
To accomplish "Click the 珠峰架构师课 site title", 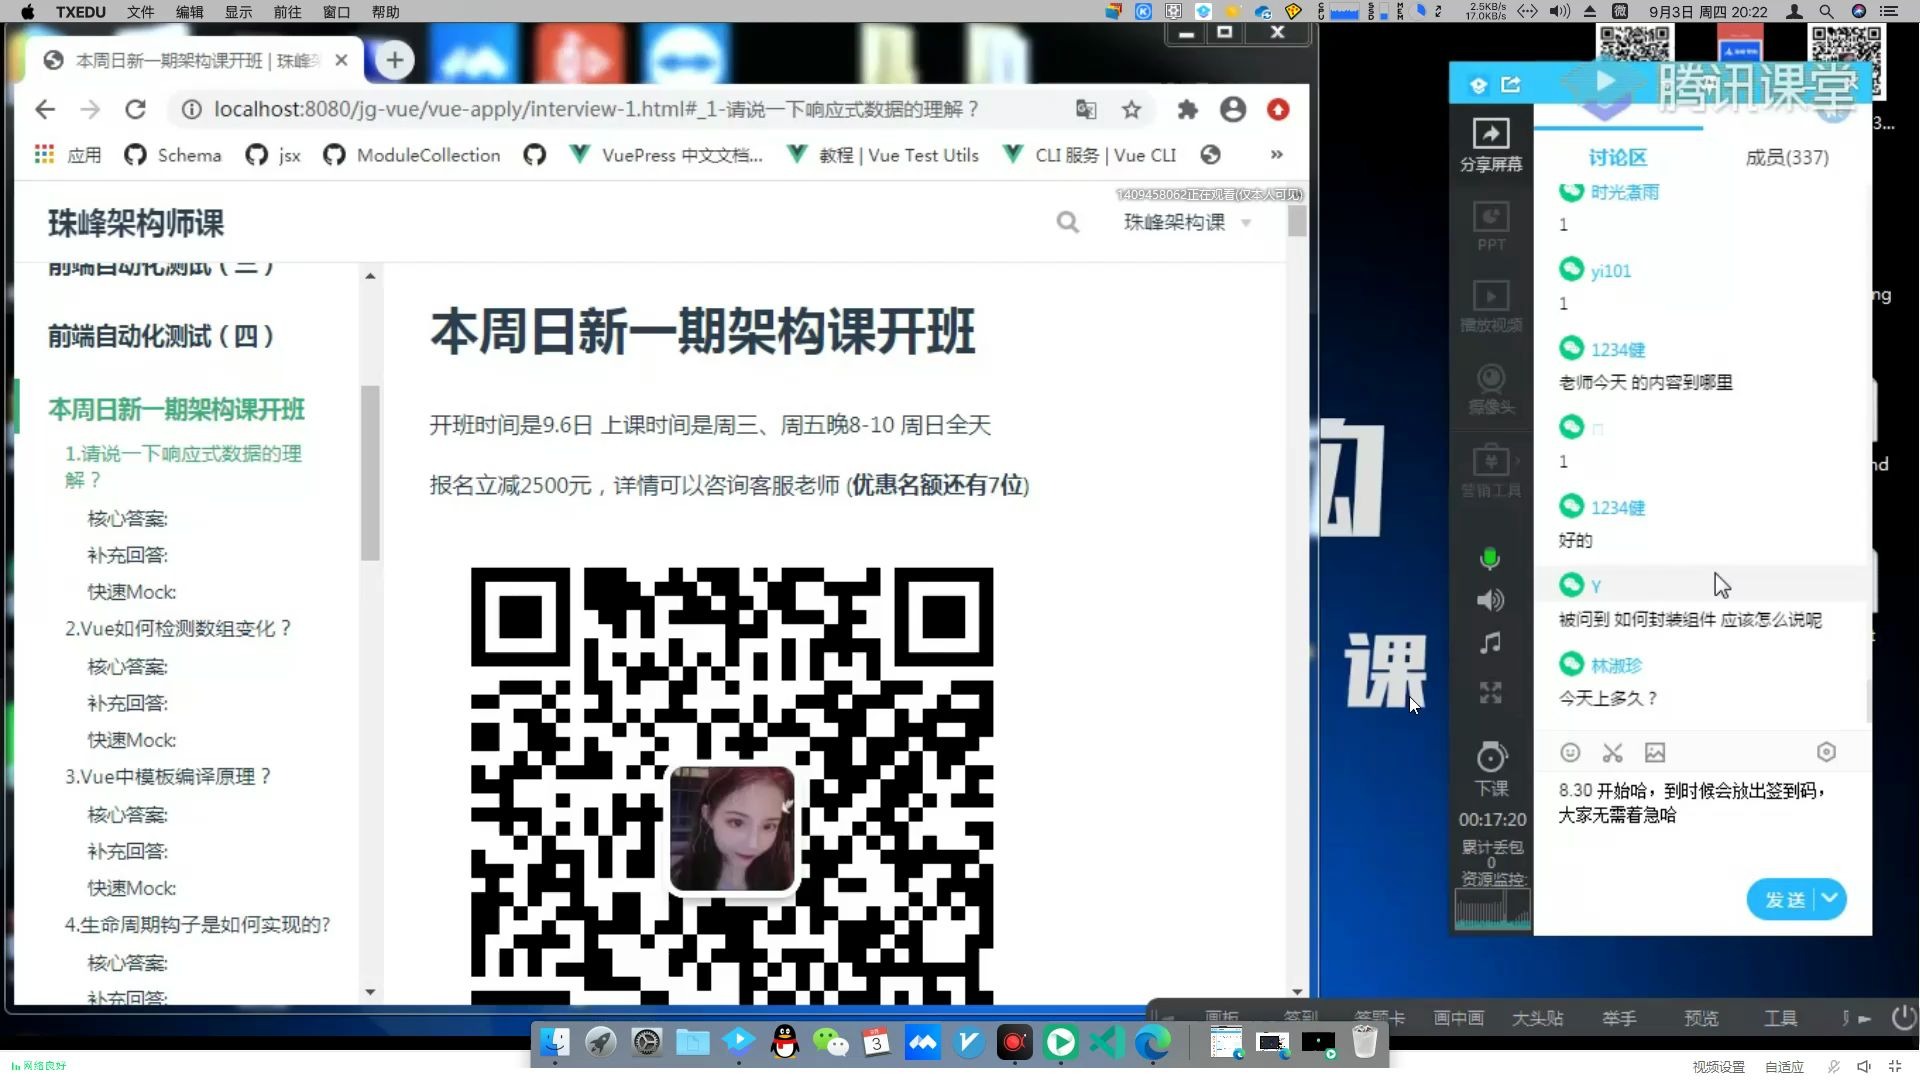I will (136, 223).
